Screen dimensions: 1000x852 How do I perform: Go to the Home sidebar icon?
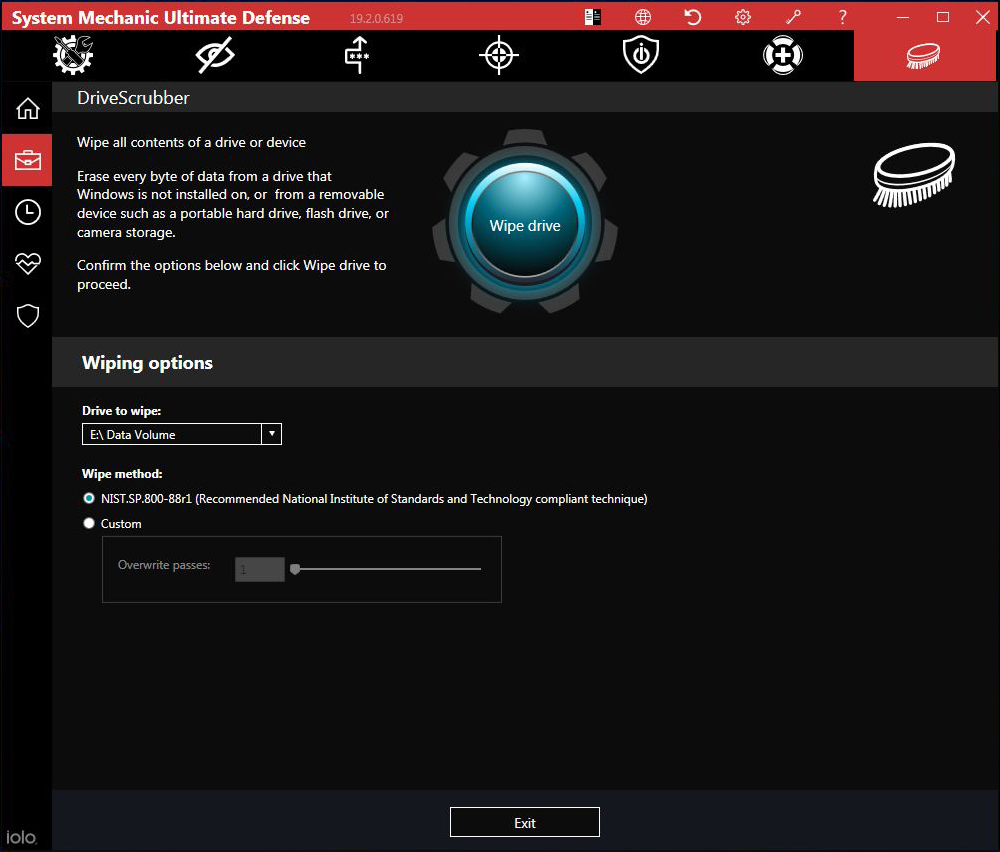click(27, 108)
